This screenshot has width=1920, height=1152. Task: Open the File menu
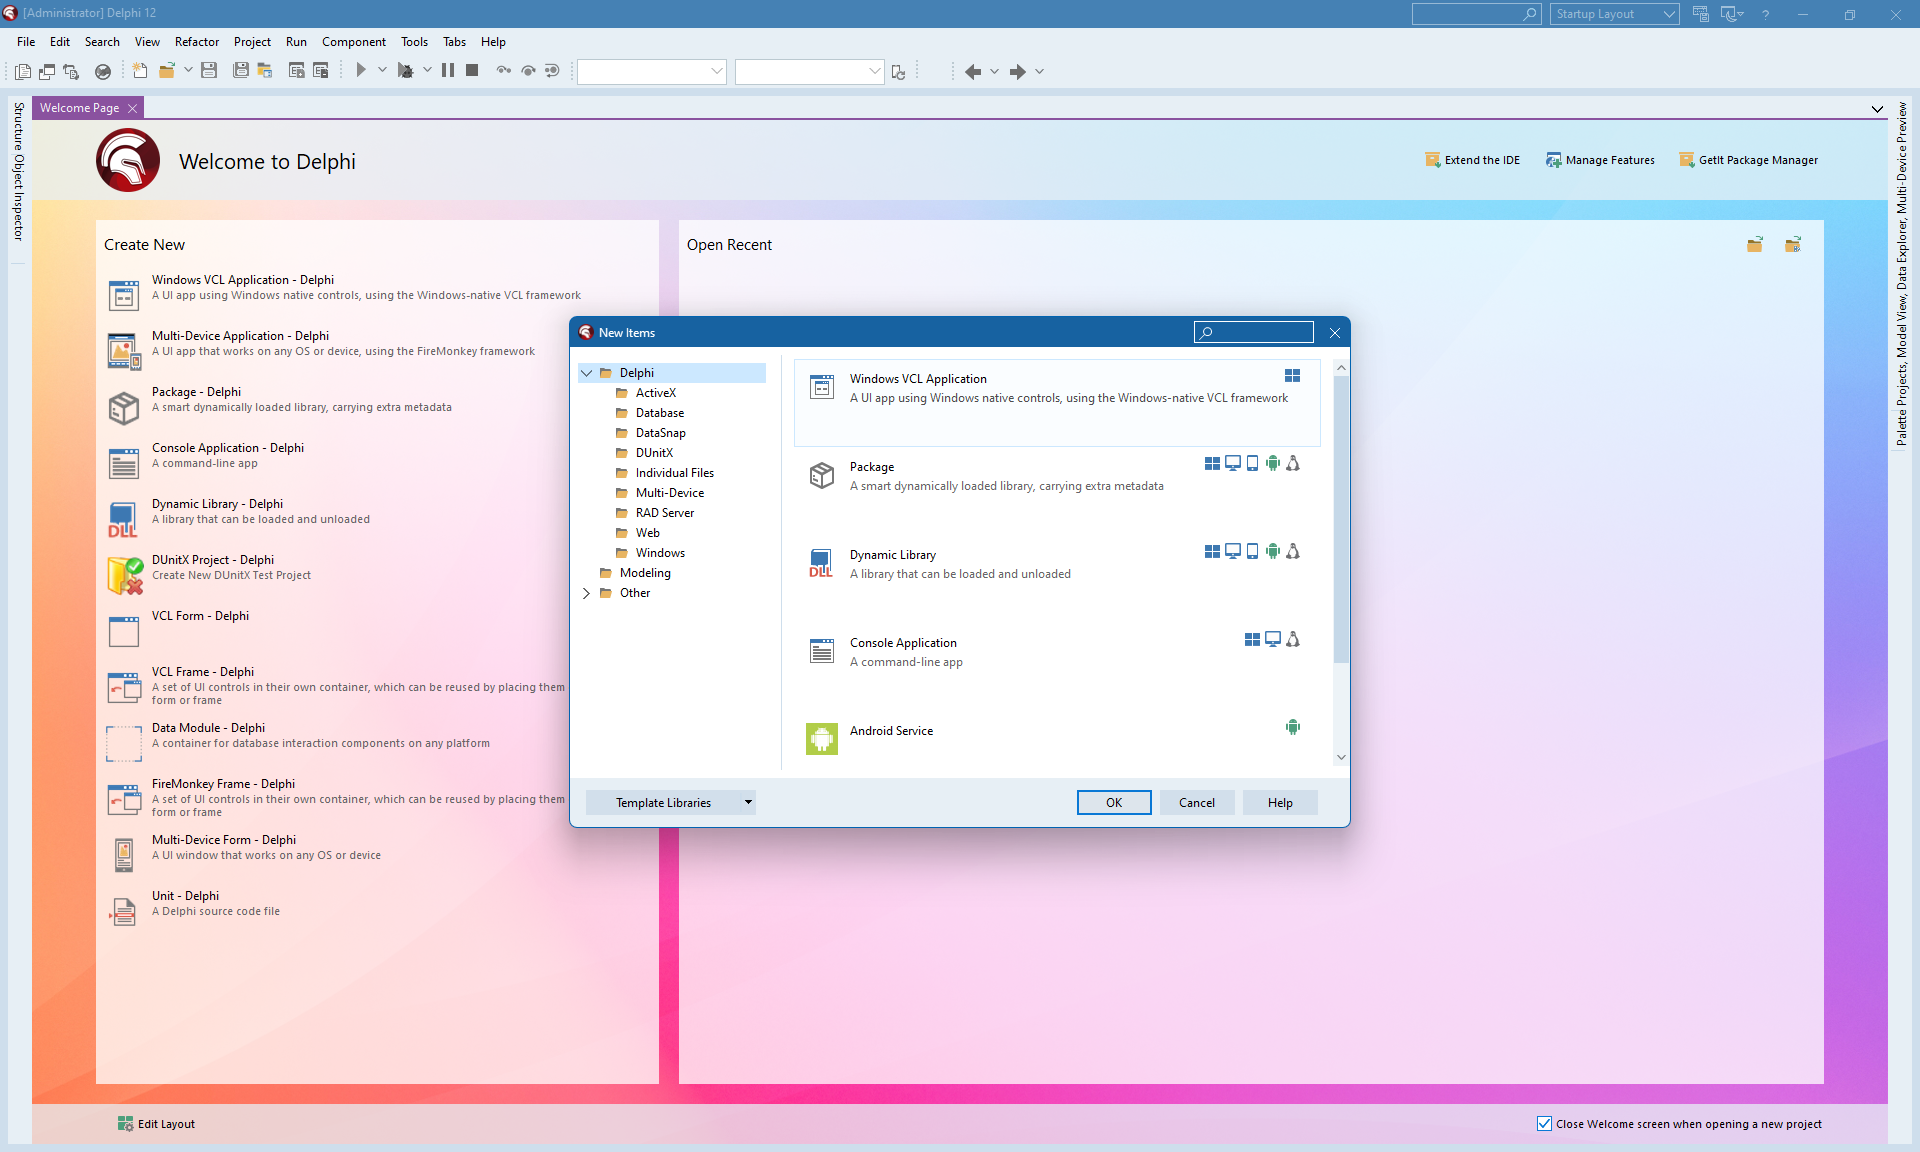coord(26,42)
